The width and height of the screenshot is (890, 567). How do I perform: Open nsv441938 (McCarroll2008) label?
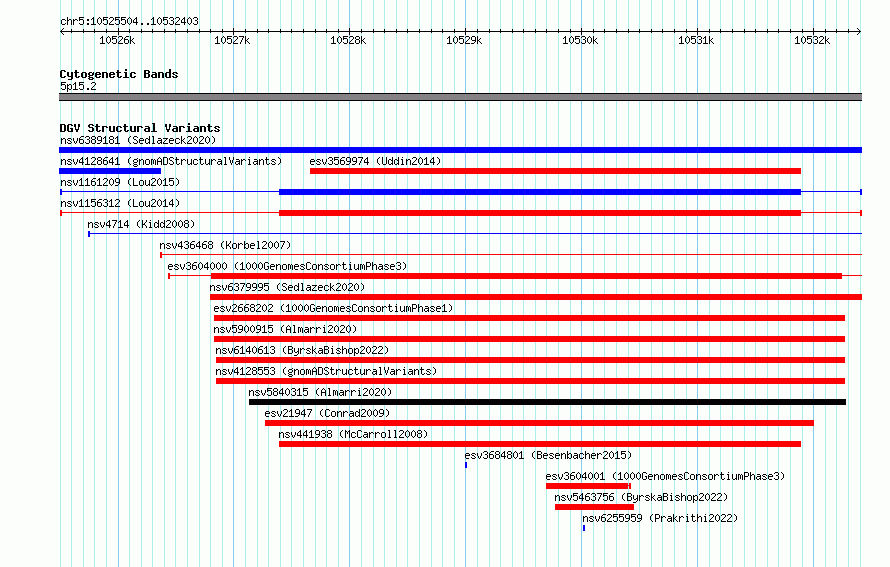353,434
